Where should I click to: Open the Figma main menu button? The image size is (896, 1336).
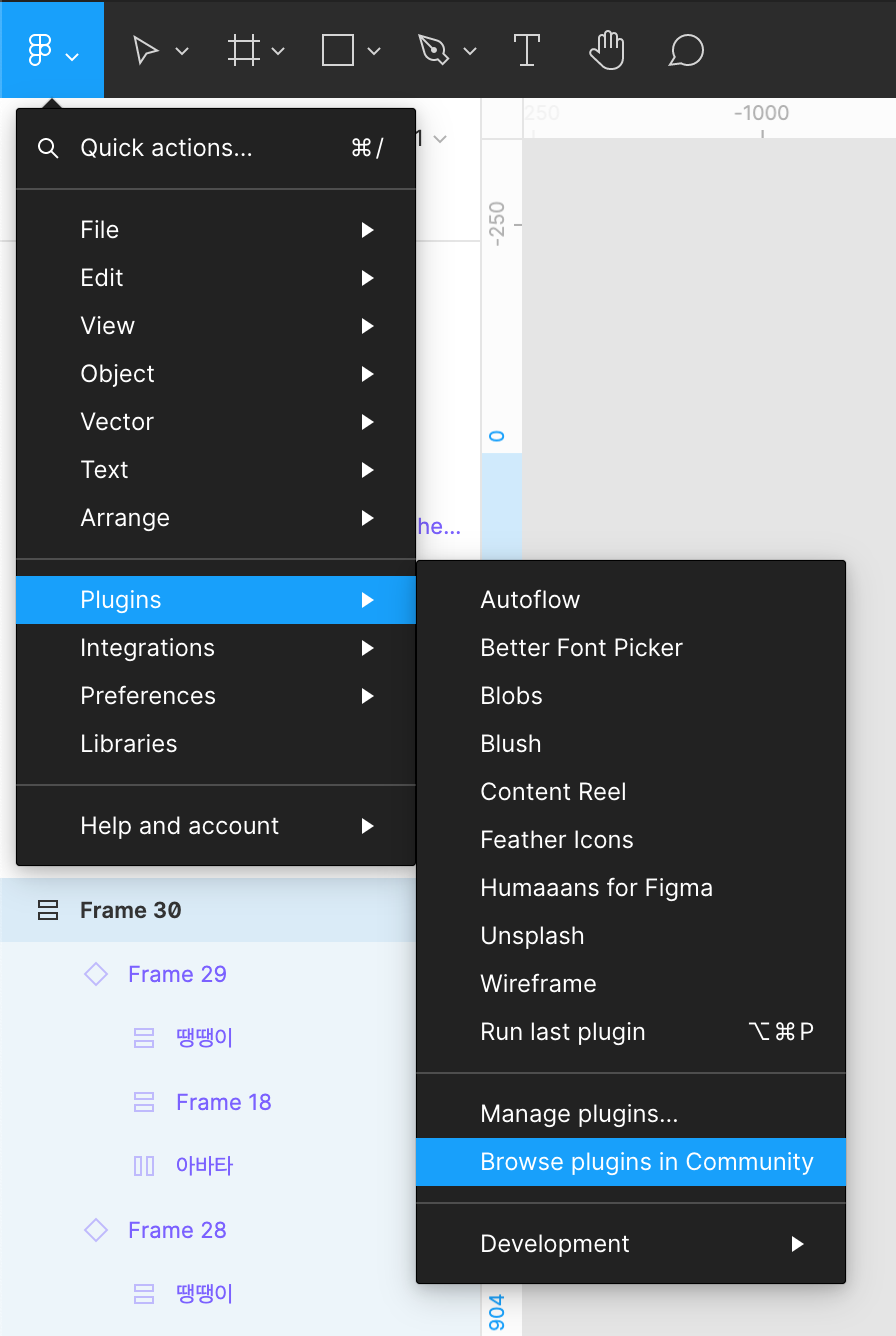[x=51, y=50]
